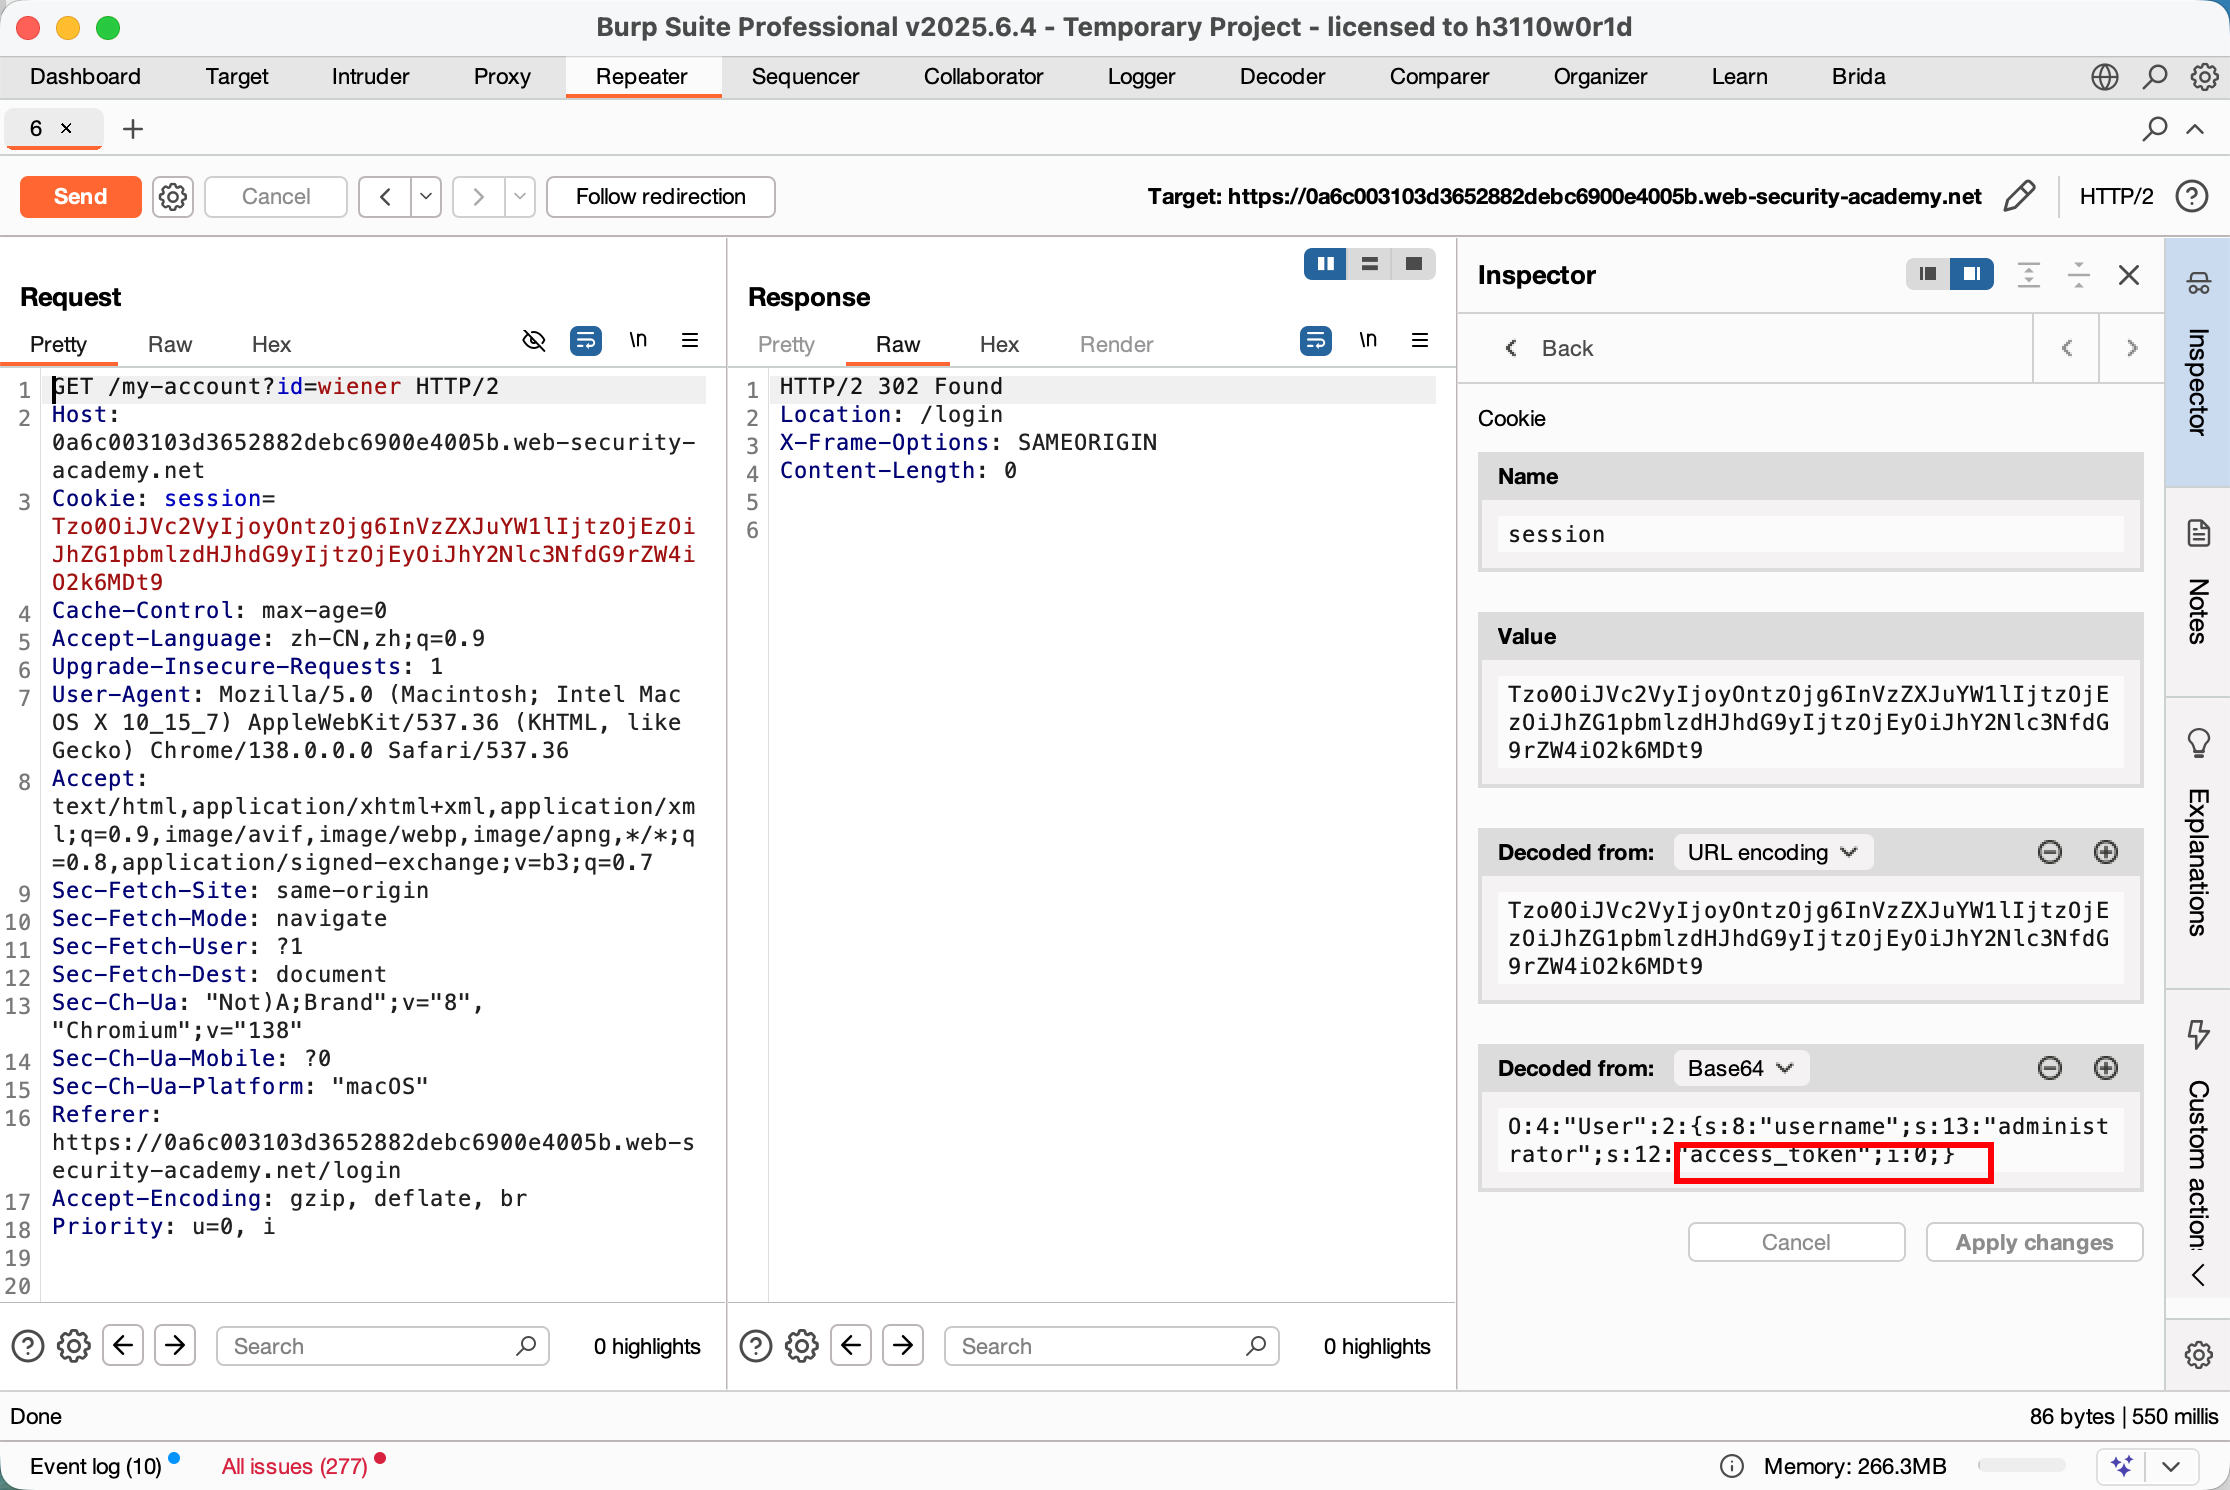Open history back dropdown arrow
This screenshot has width=2230, height=1490.
426,196
